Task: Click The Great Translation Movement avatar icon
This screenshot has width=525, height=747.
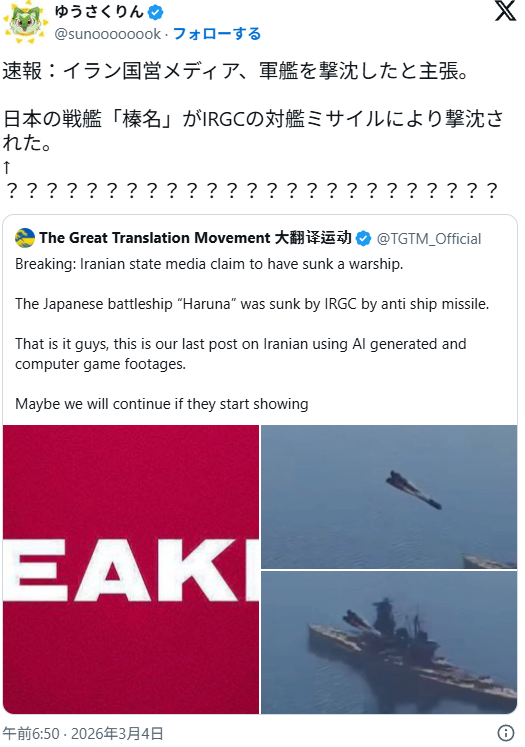Action: [x=25, y=238]
